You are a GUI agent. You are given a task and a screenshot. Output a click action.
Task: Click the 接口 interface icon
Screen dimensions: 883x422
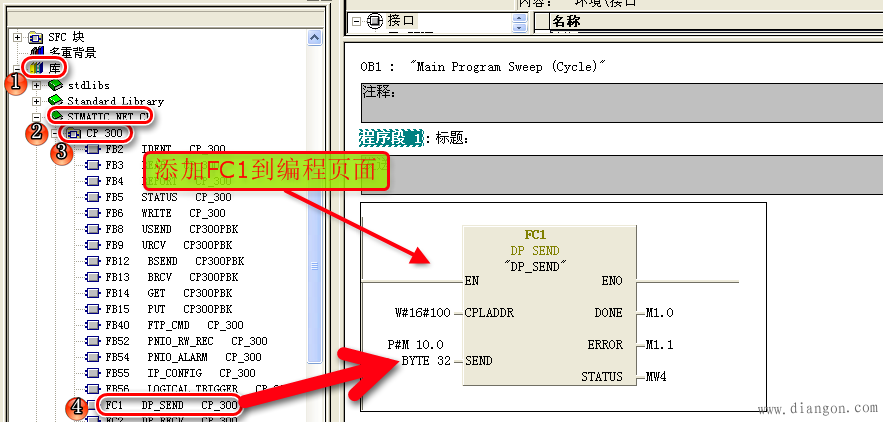[374, 20]
